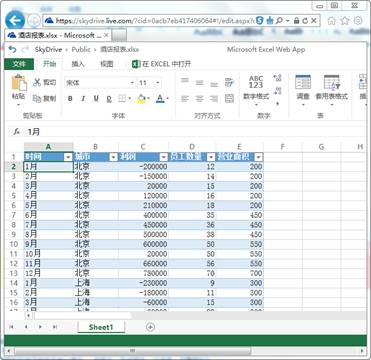Open the font size 11 dropdown
Image resolution: width=371 pixels, height=360 pixels.
click(x=158, y=83)
